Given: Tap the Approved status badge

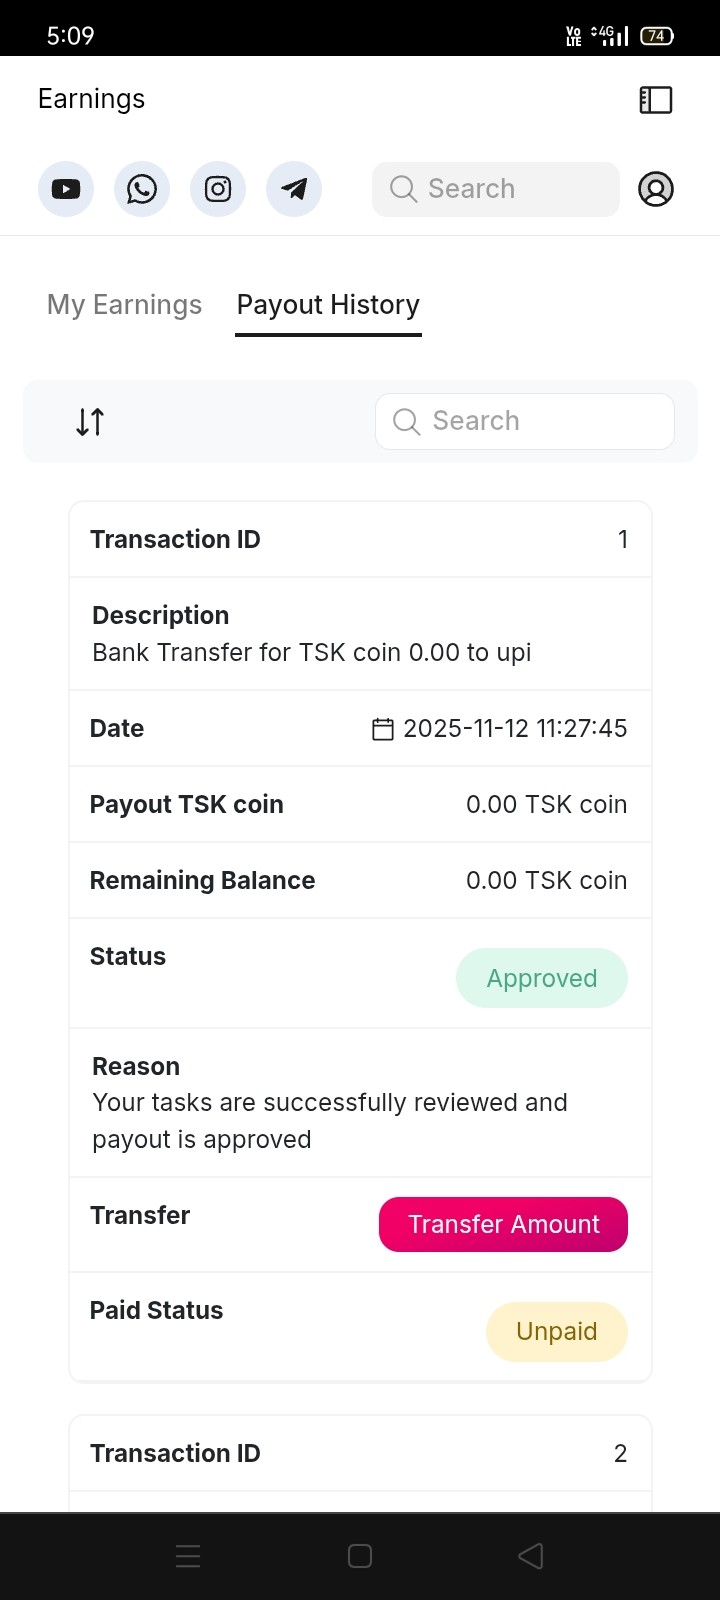Looking at the screenshot, I should [542, 978].
